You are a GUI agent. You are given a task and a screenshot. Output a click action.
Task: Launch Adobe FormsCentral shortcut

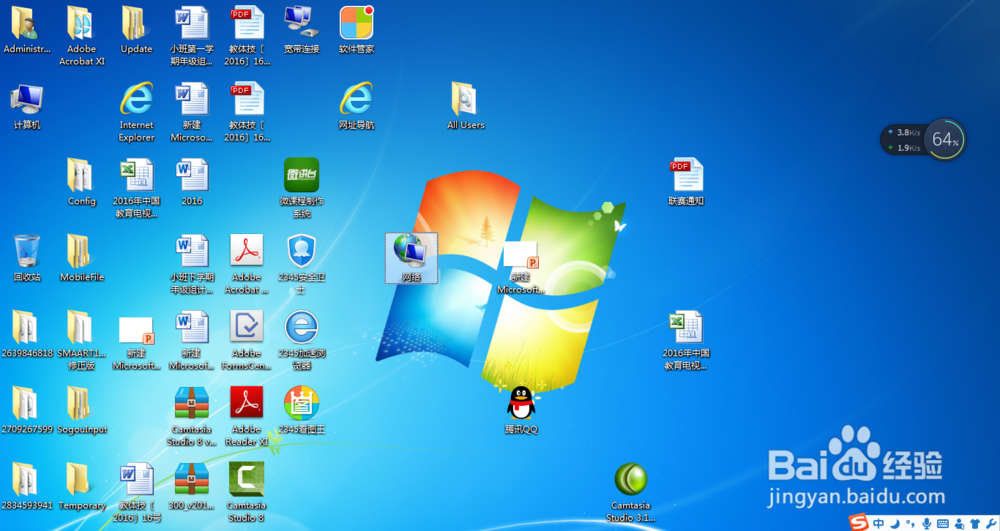(246, 340)
